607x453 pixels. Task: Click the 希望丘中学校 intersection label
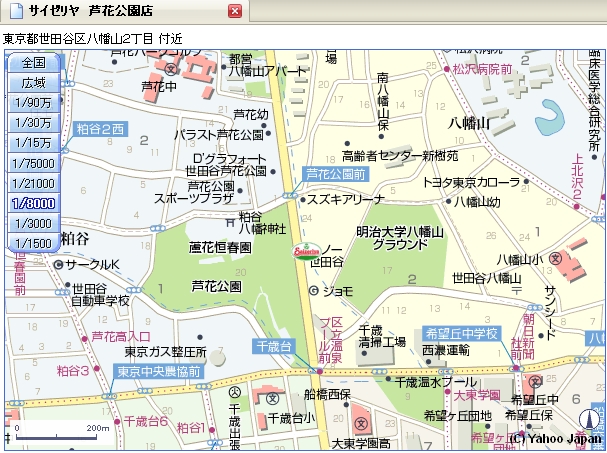[x=461, y=333]
